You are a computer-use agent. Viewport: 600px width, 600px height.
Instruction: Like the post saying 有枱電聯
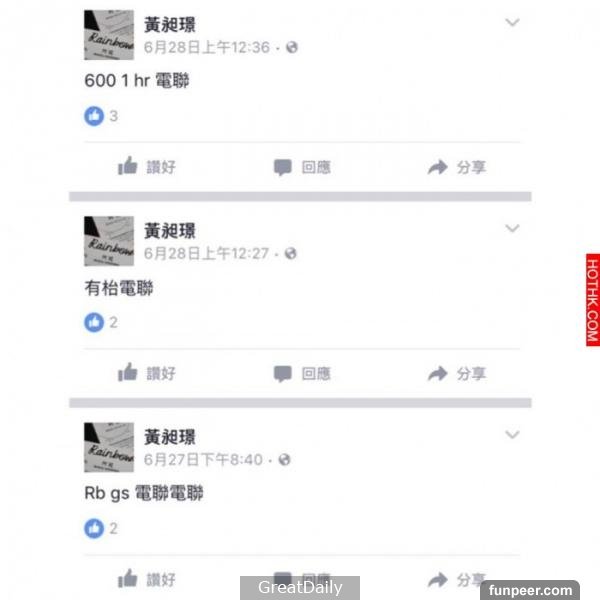(147, 373)
